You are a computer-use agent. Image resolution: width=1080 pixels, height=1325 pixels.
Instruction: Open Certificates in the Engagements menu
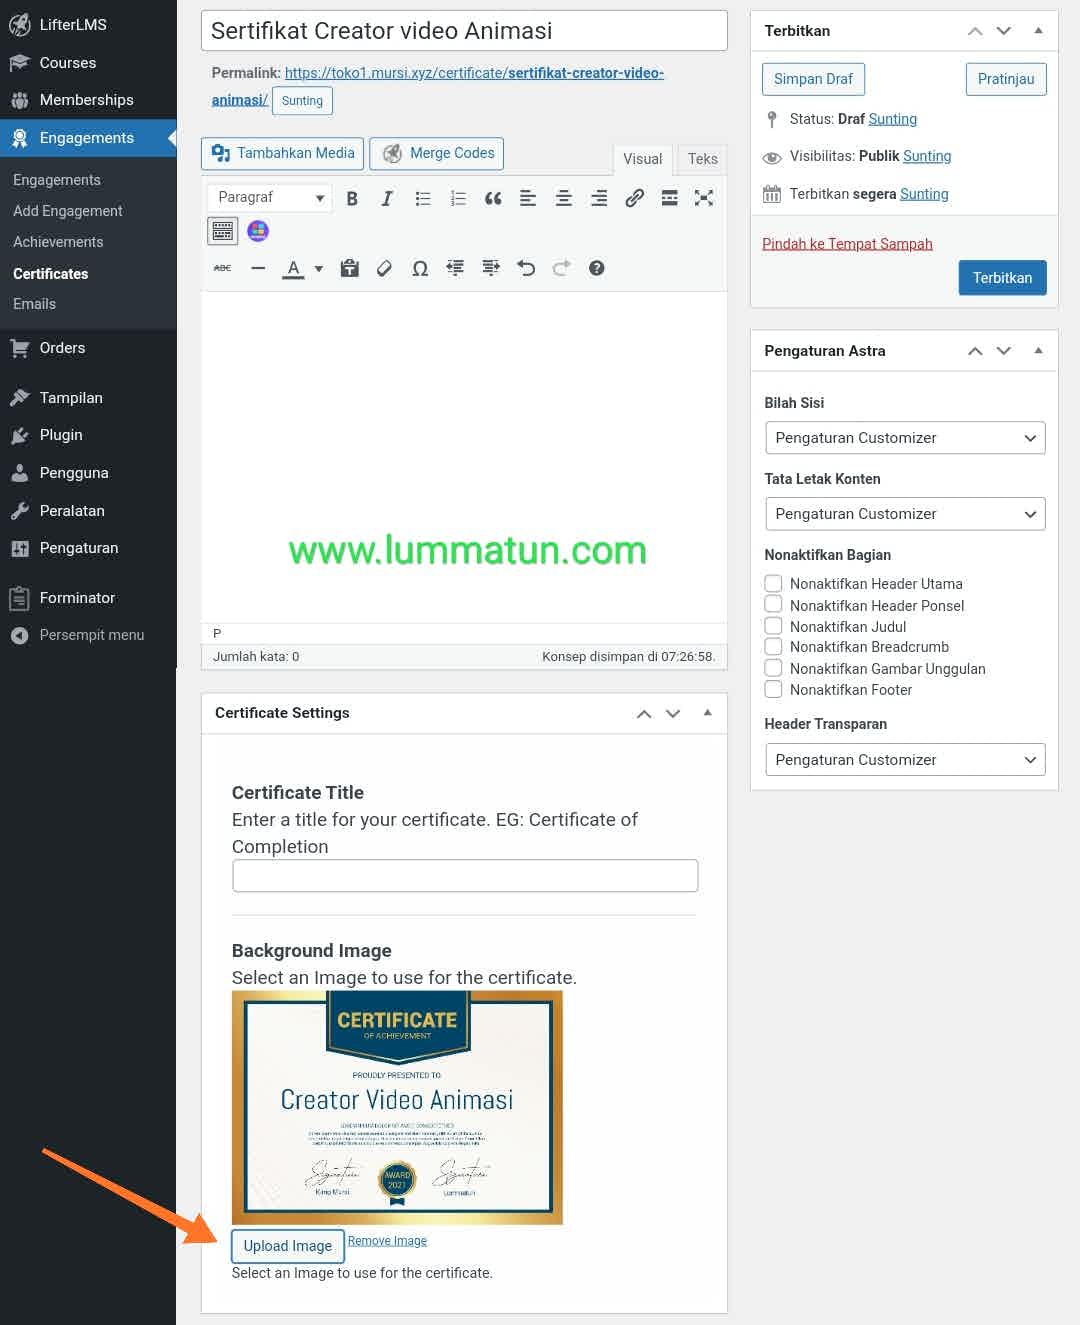tap(50, 273)
